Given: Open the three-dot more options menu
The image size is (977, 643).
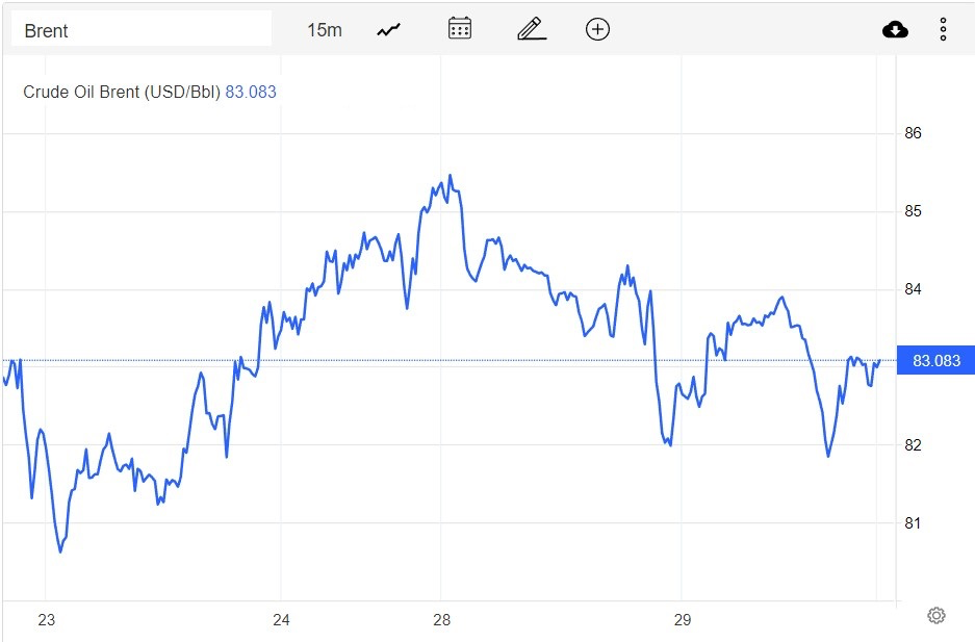Looking at the screenshot, I should coord(943,30).
